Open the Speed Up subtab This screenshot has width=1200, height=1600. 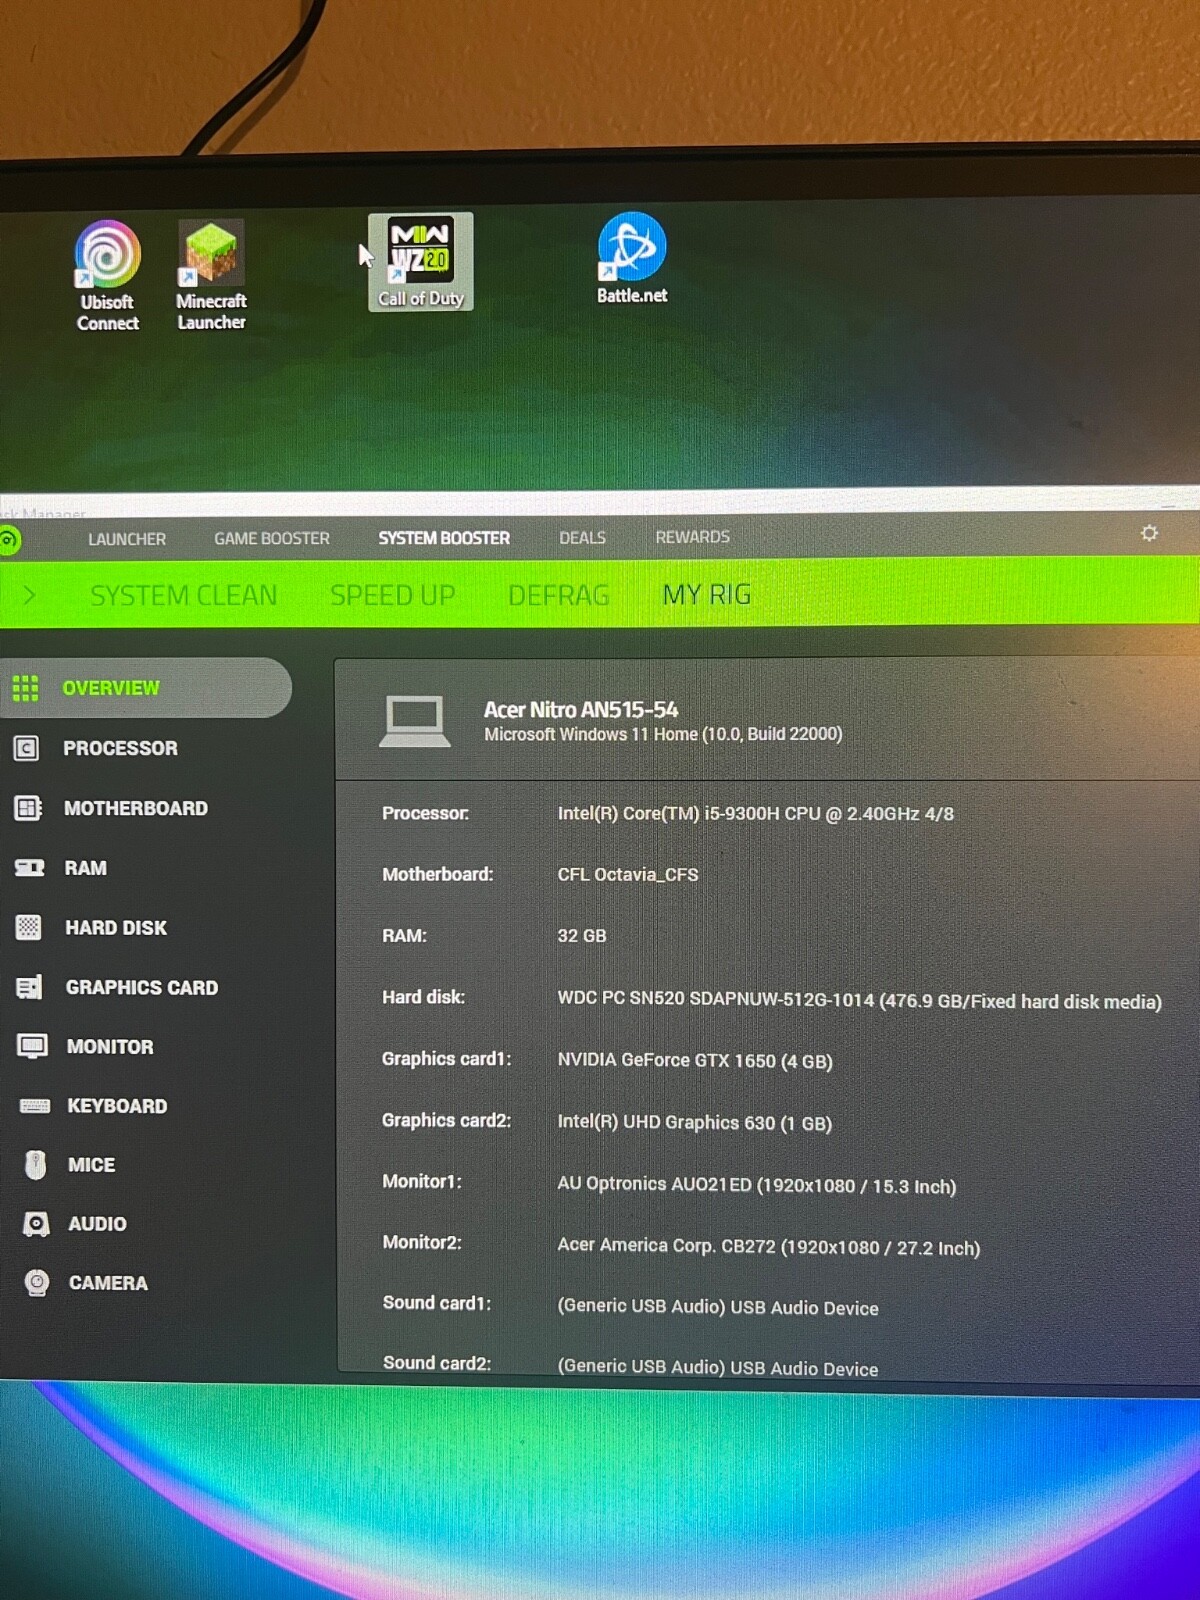pos(392,595)
